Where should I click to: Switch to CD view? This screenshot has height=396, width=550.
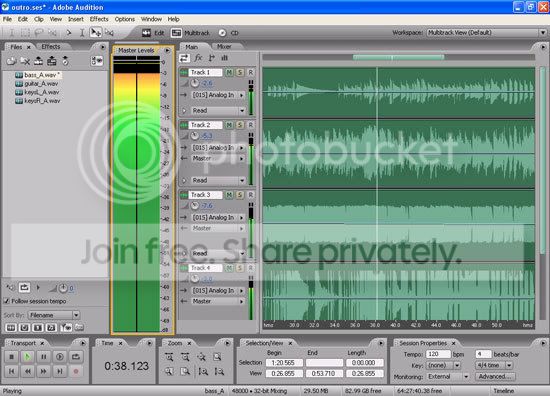(x=228, y=33)
